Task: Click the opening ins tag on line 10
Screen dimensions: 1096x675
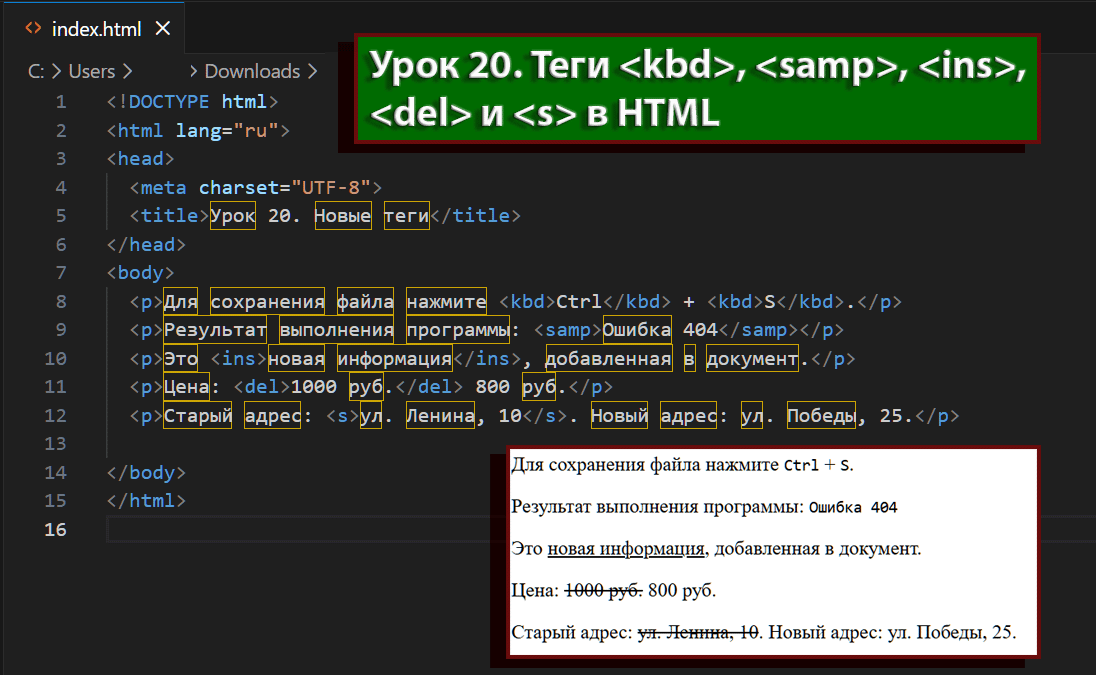Action: (x=238, y=358)
